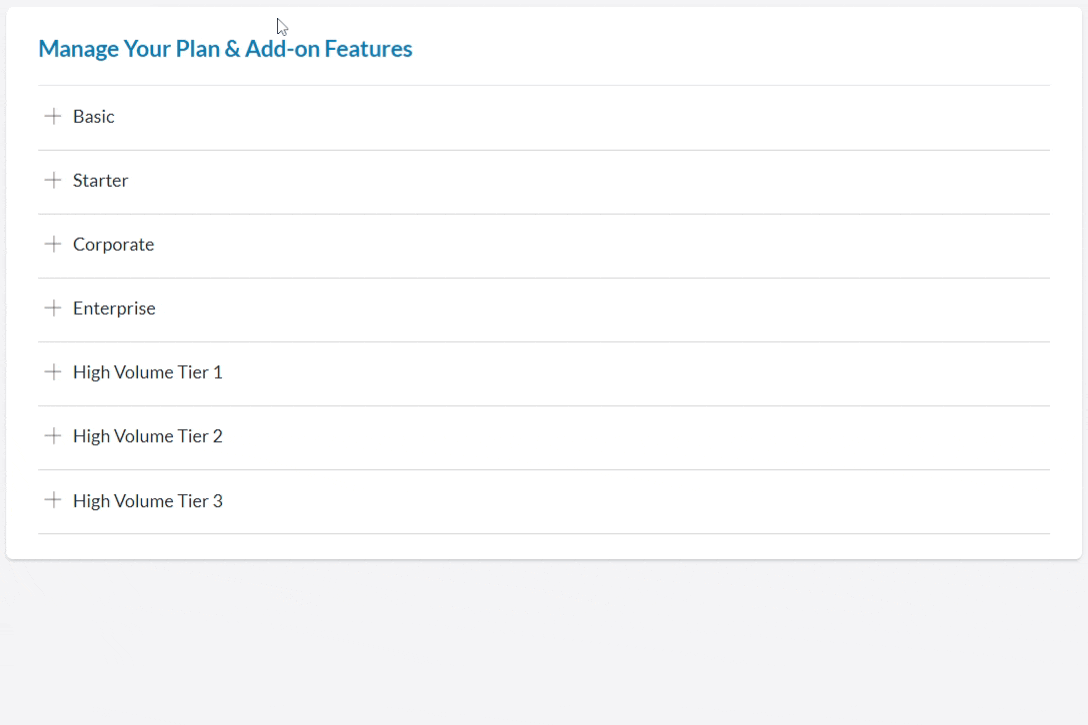
Task: Click the plus icon beside Basic
Action: point(53,116)
